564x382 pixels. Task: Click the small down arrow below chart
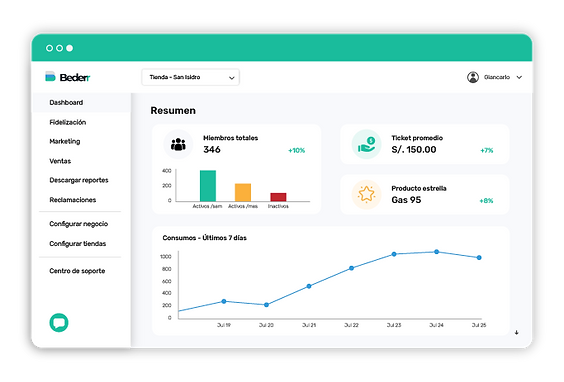(x=517, y=332)
